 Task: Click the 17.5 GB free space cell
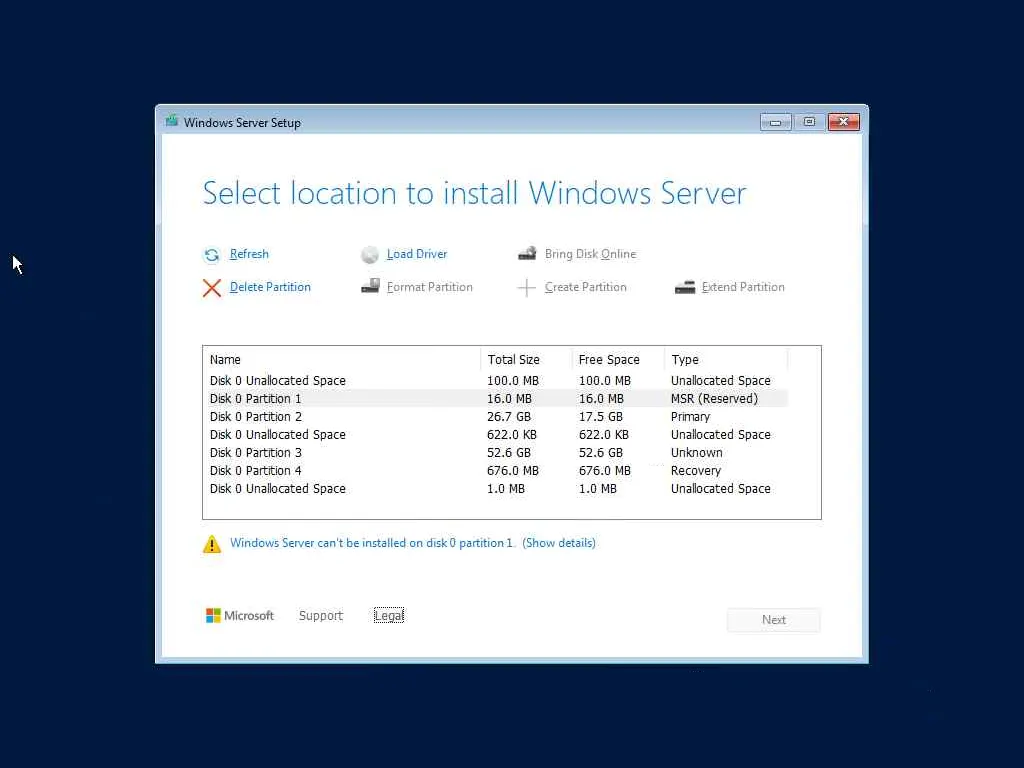pos(600,417)
